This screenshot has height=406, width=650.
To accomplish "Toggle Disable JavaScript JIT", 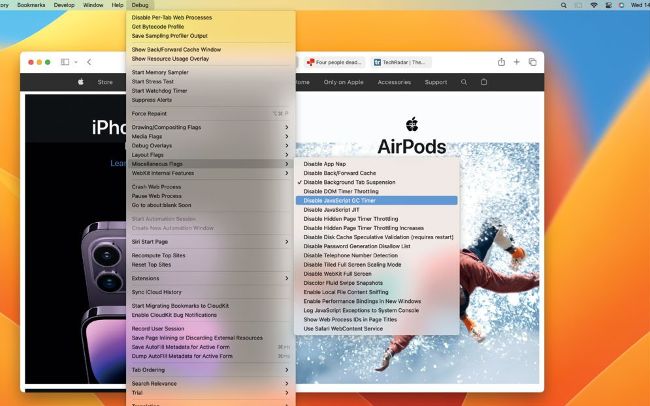I will point(377,209).
